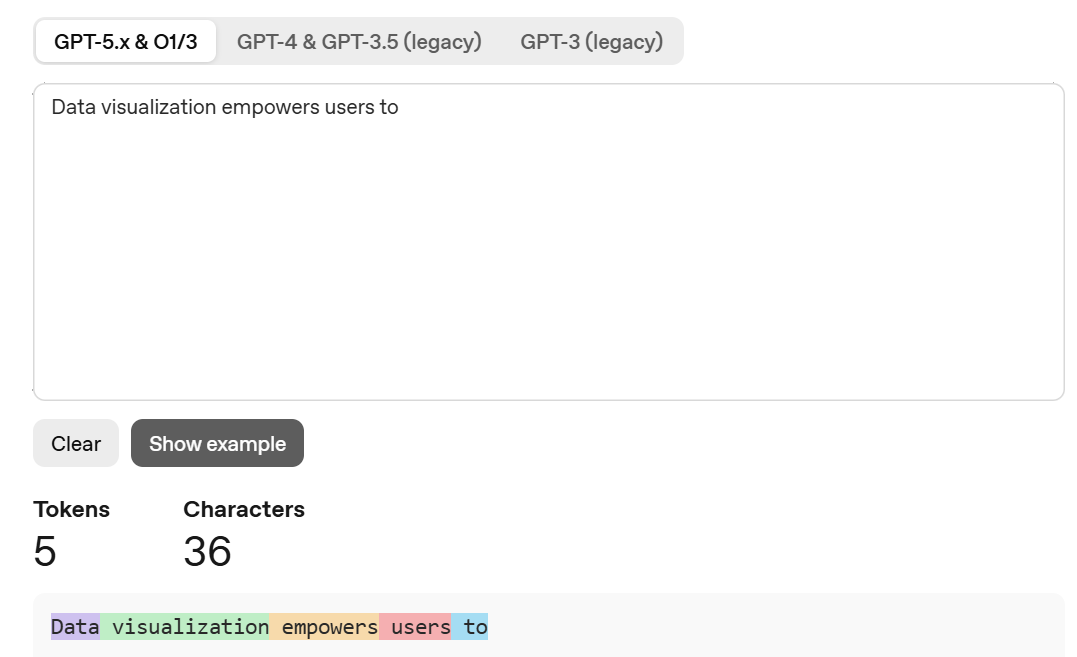This screenshot has width=1077, height=657.
Task: Click the highlighted 'empowers' token
Action: (324, 627)
